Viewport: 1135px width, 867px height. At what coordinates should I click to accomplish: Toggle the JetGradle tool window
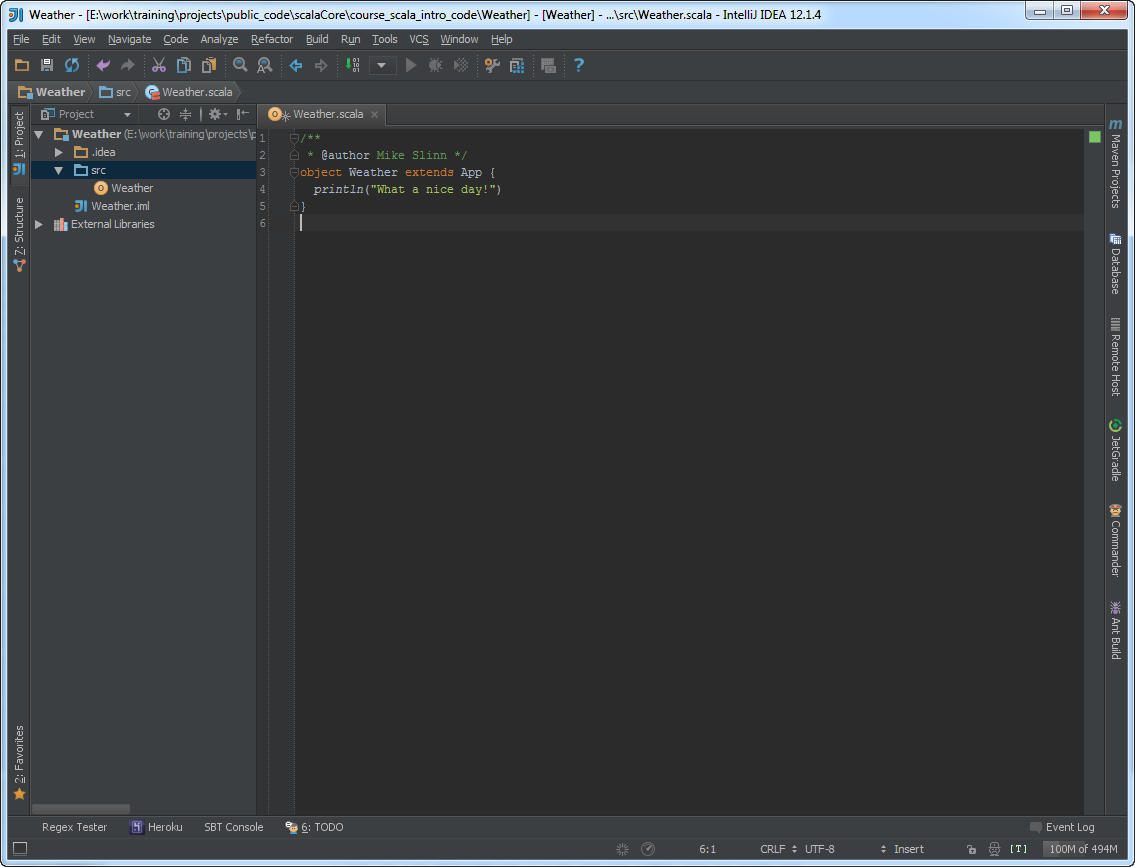(1115, 450)
